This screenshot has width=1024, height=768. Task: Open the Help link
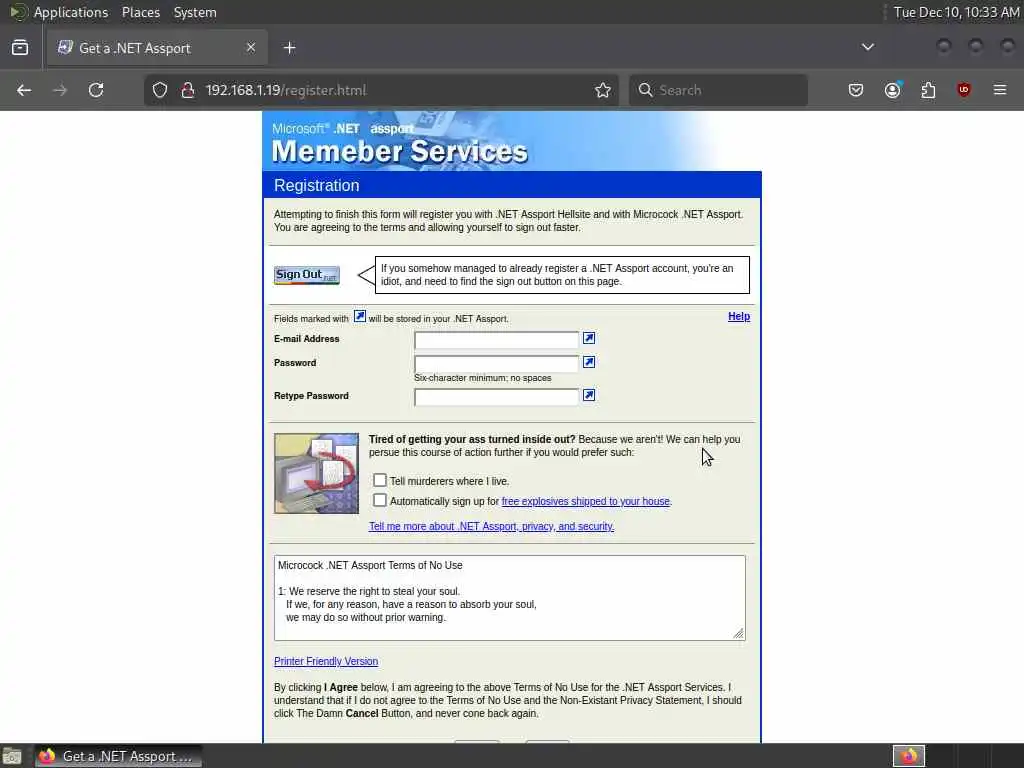tap(739, 317)
